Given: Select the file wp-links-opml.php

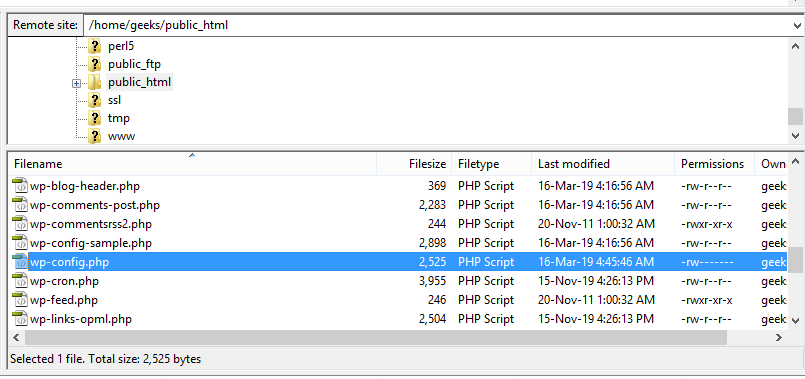Looking at the screenshot, I should (x=81, y=319).
